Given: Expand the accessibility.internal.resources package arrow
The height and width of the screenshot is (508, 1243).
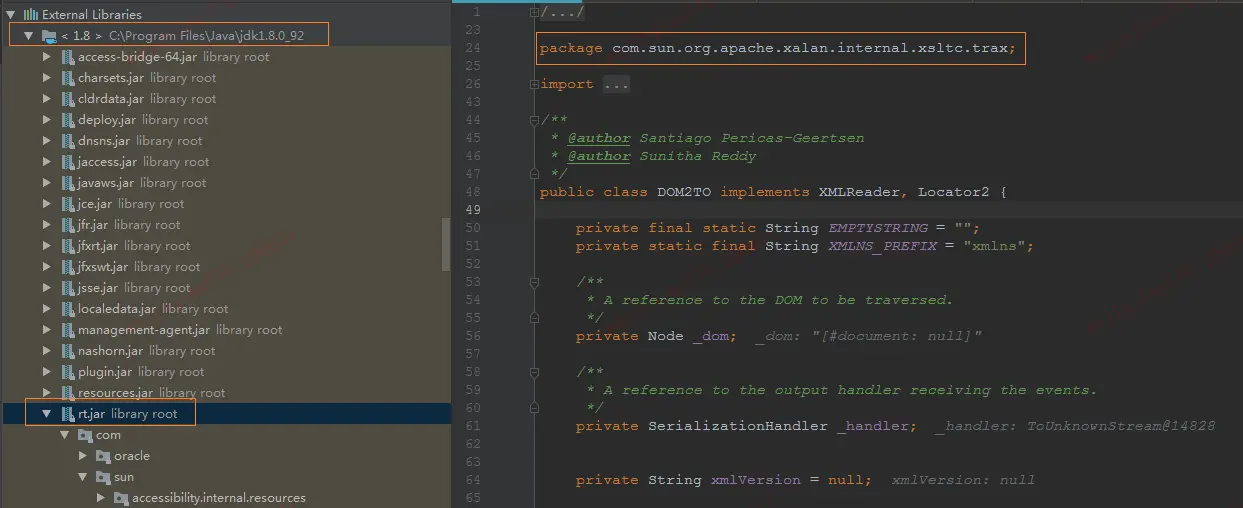Looking at the screenshot, I should coord(101,498).
